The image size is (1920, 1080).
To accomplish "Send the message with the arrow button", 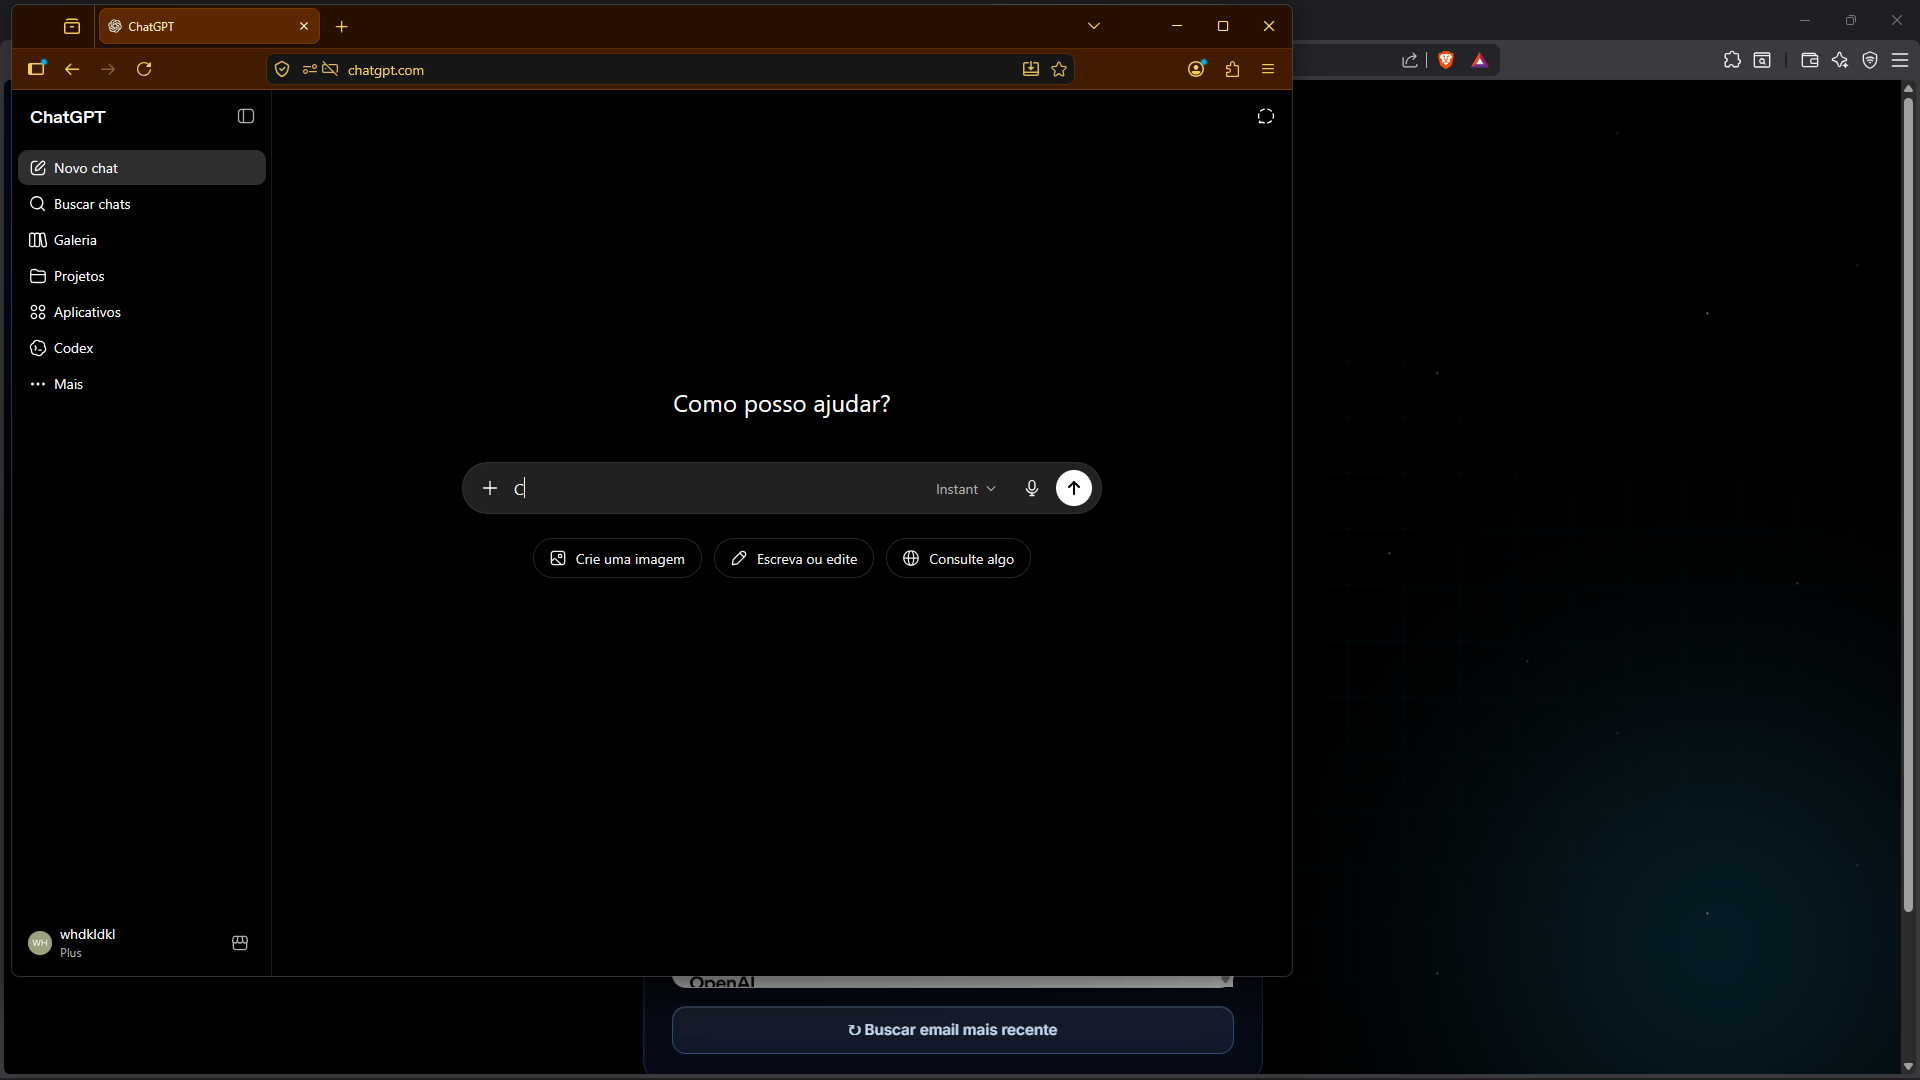I will point(1074,488).
